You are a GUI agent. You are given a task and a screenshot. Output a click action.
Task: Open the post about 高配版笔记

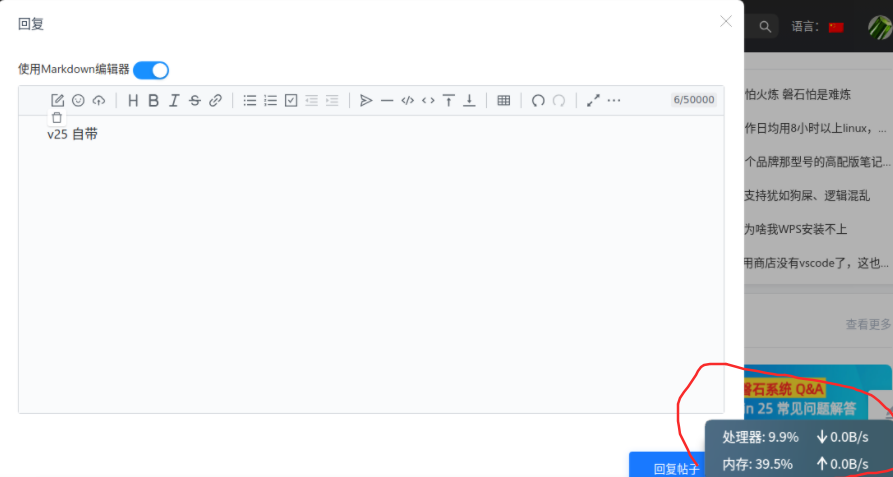(x=817, y=162)
